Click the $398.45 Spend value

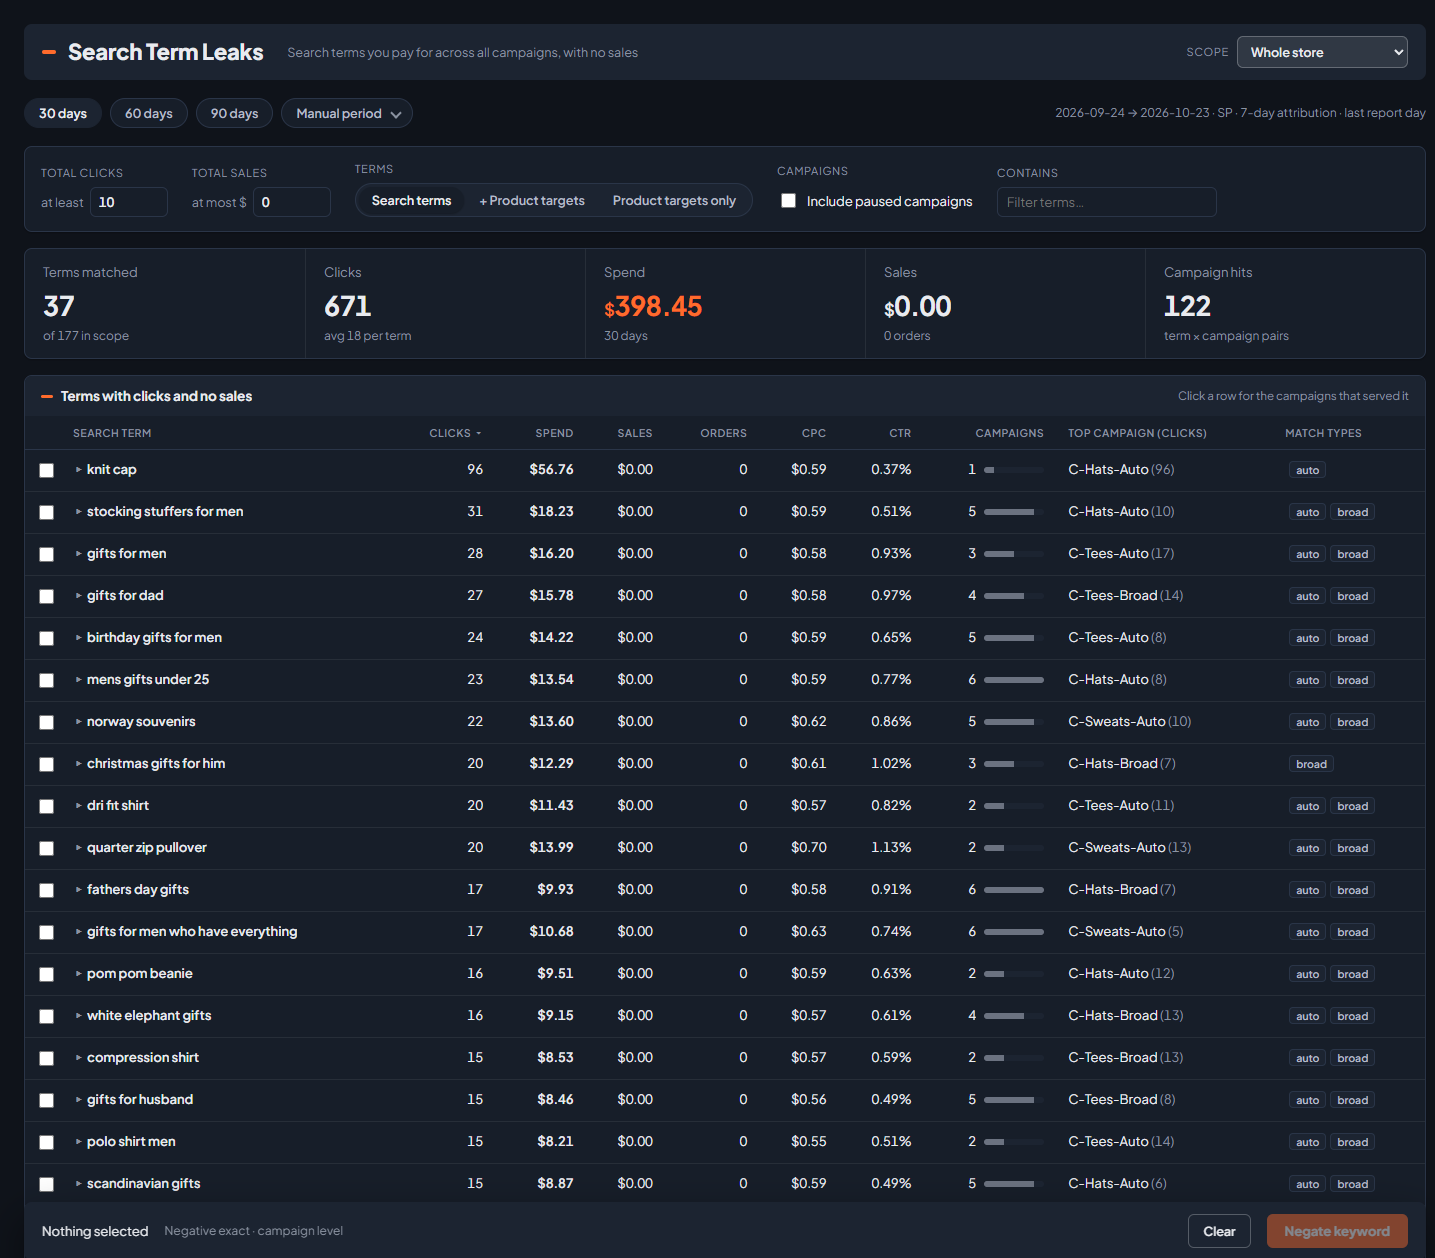point(653,306)
